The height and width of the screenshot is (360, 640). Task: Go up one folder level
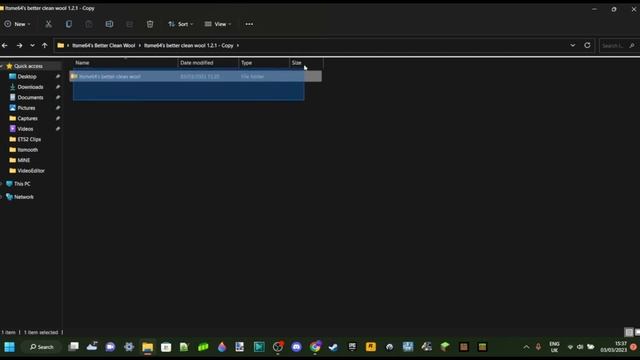[44, 45]
